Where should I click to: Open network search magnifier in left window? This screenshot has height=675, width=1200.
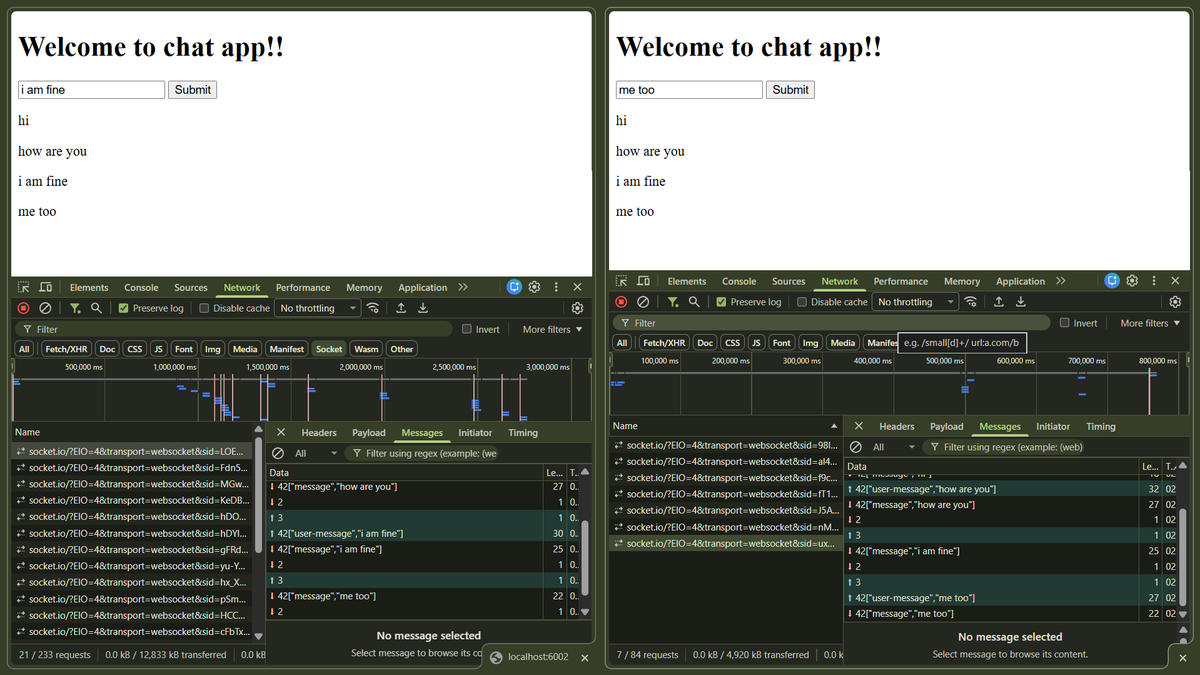pos(96,308)
